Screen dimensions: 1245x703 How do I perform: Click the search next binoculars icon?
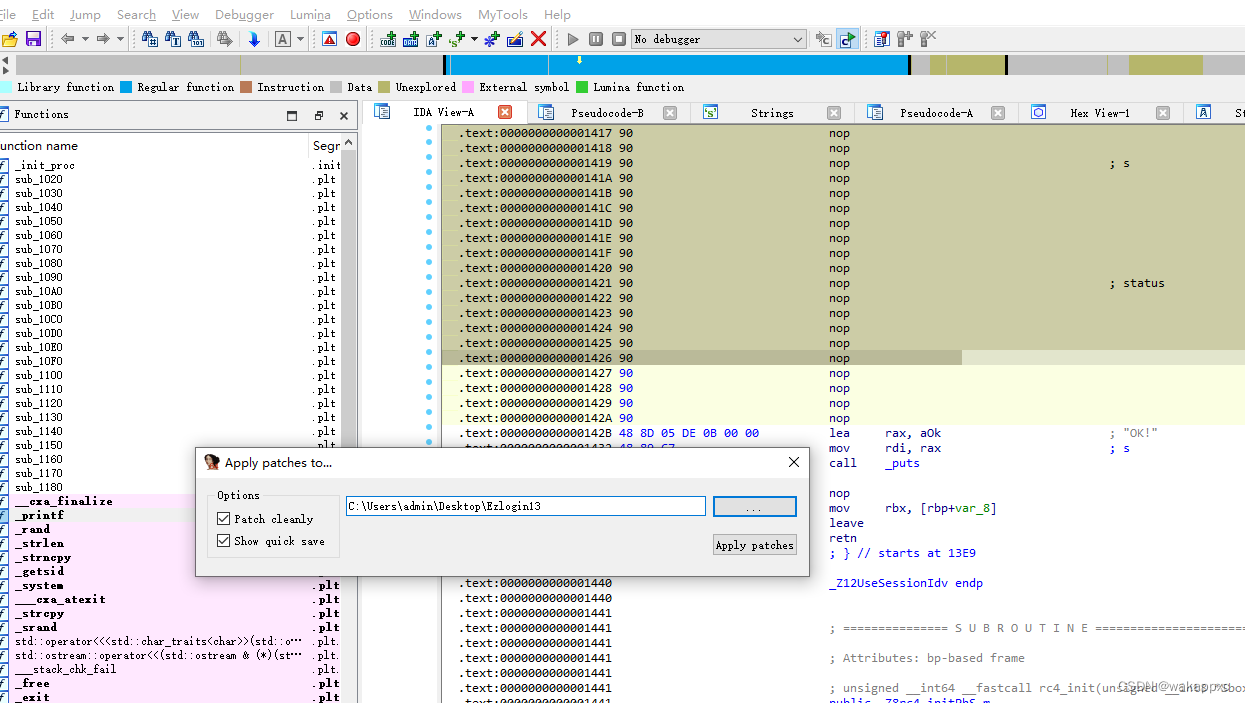point(225,39)
